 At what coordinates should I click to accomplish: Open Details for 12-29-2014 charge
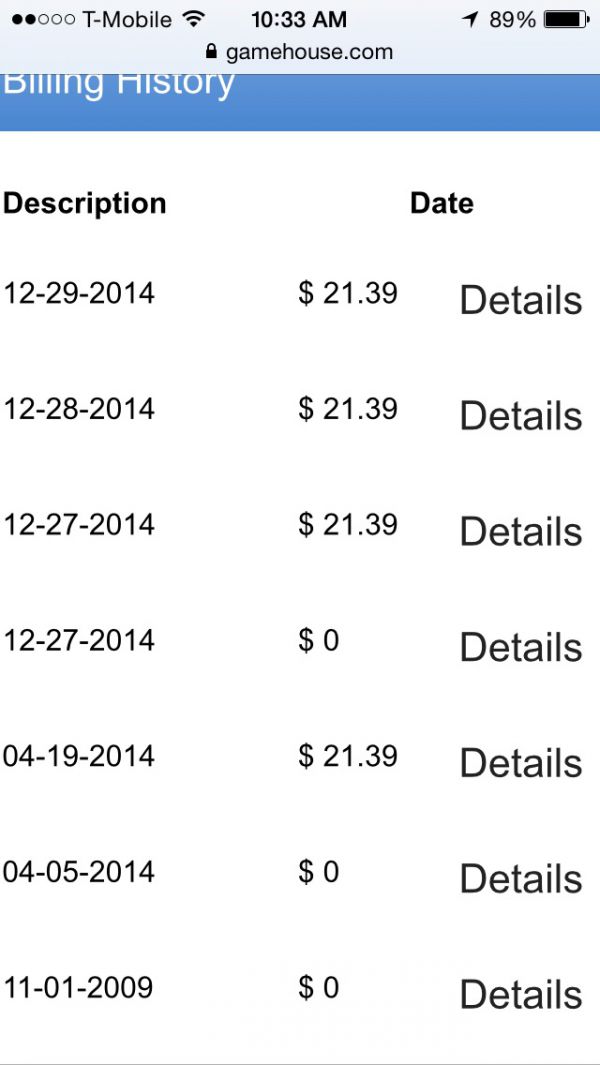(x=520, y=300)
